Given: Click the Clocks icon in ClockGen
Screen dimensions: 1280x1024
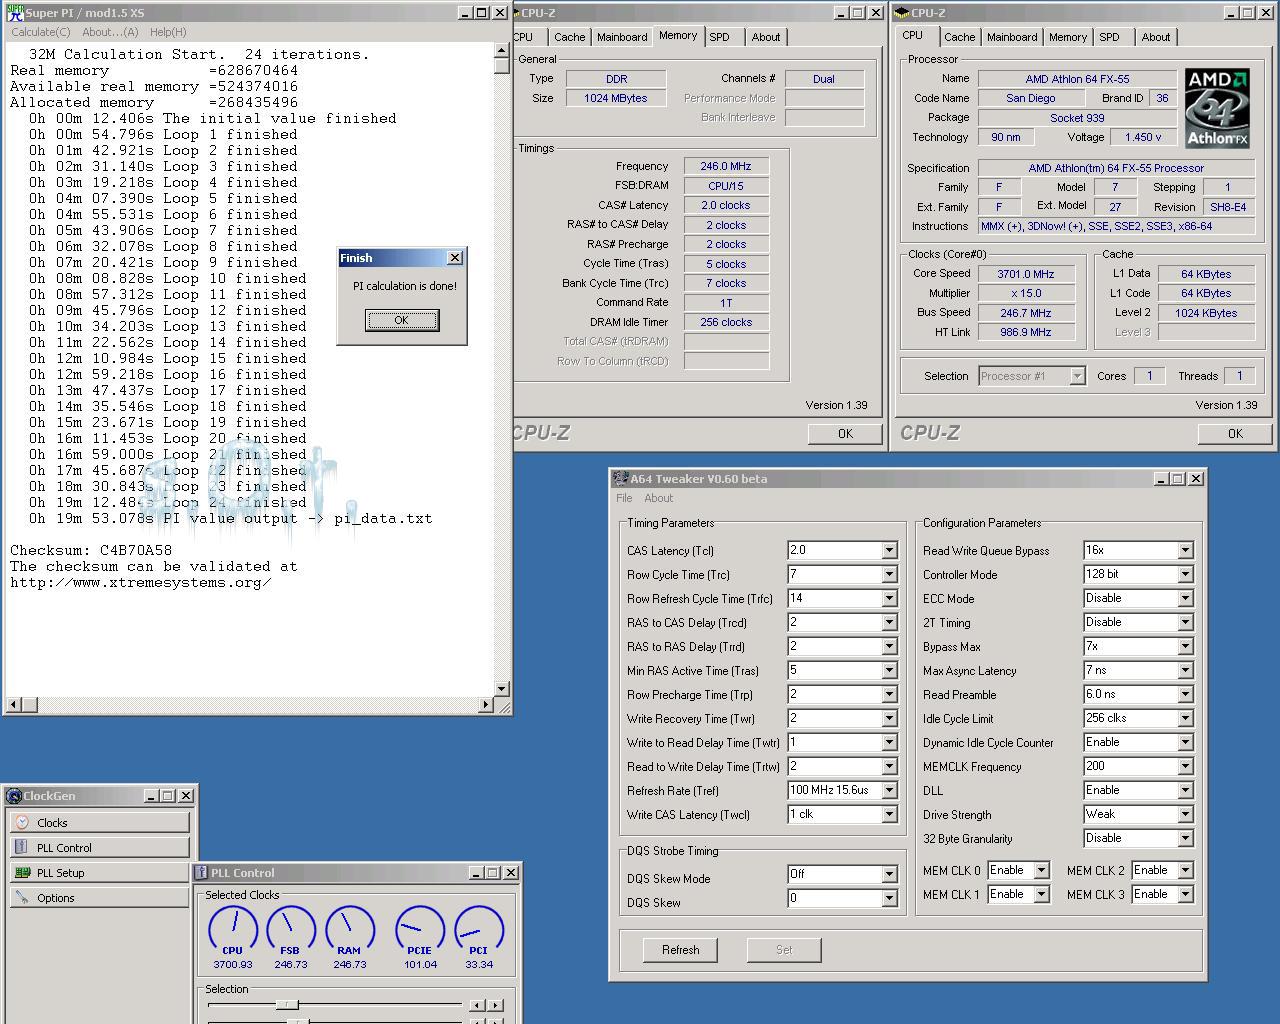Looking at the screenshot, I should pos(22,822).
